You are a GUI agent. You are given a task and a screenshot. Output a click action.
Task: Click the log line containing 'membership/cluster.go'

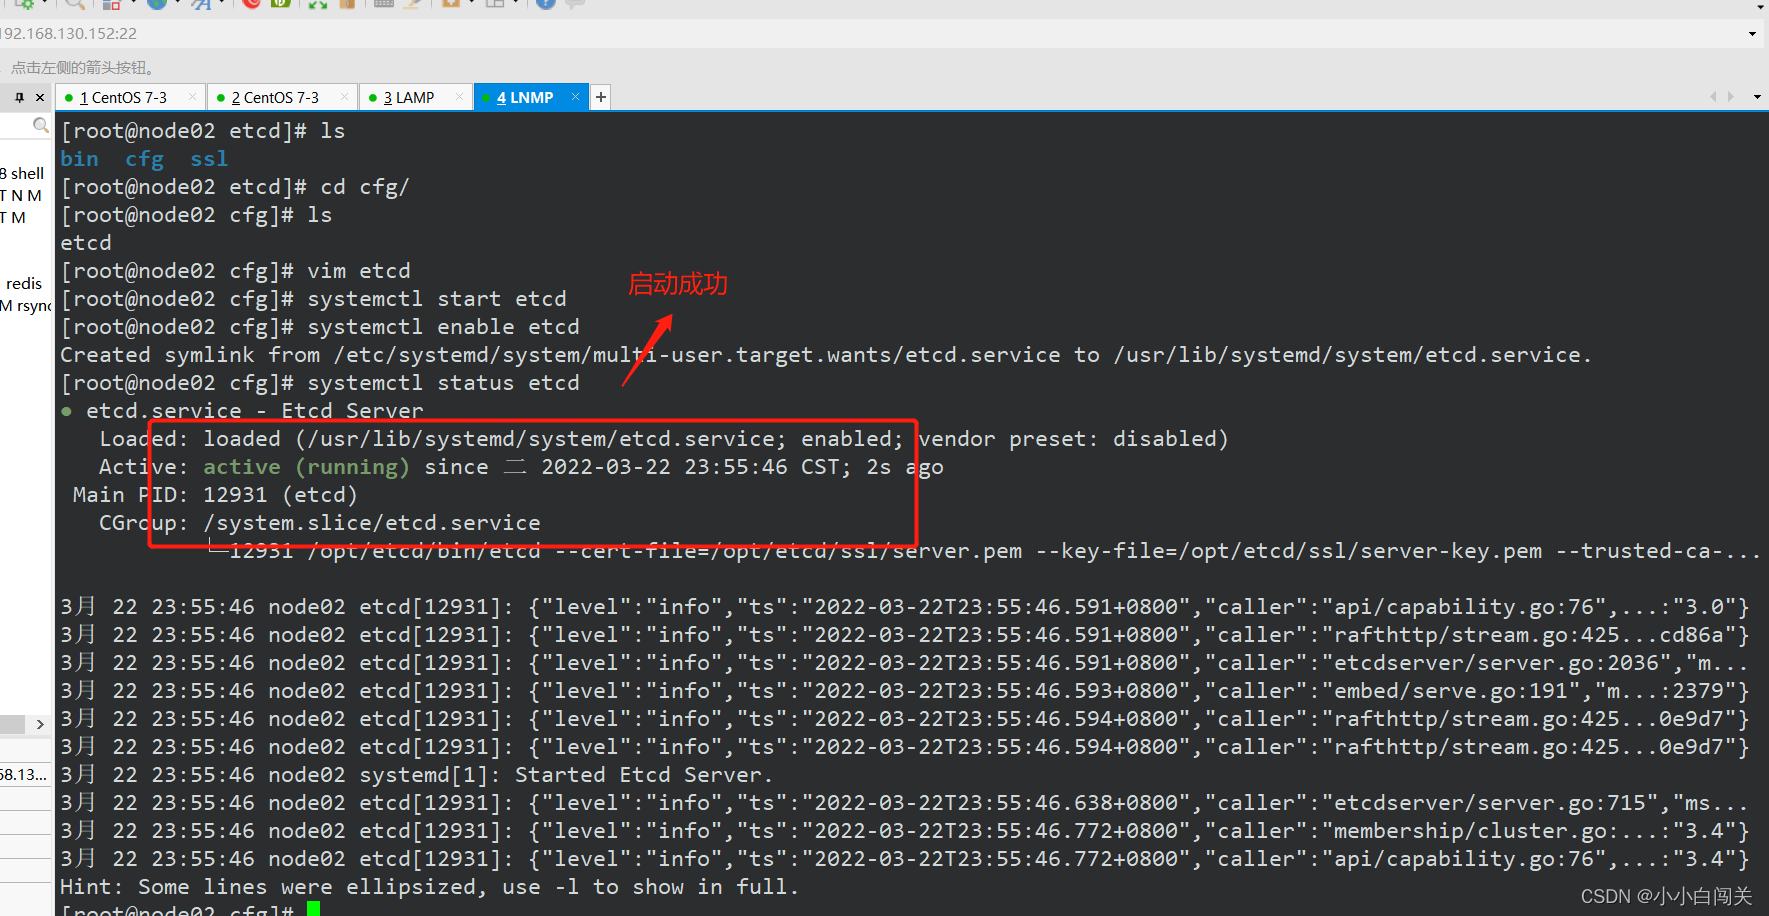tap(904, 831)
